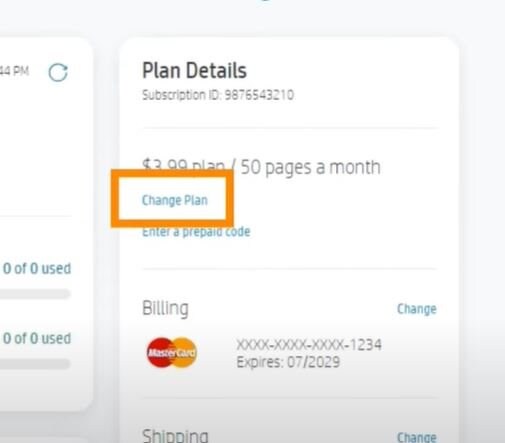Click the PM timestamp beside the refresh icon
This screenshot has height=443, width=505.
coord(14,71)
